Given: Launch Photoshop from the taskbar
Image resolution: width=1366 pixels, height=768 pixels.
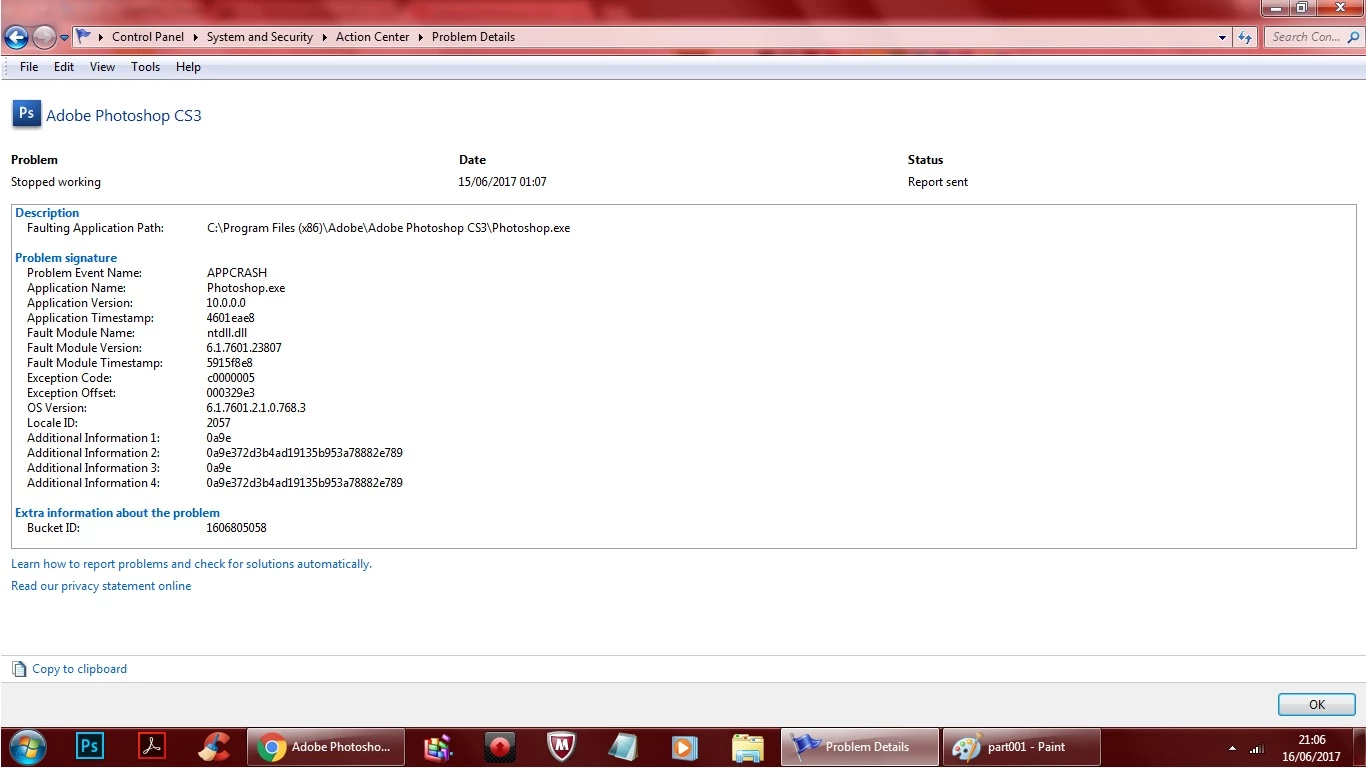Looking at the screenshot, I should [x=90, y=746].
